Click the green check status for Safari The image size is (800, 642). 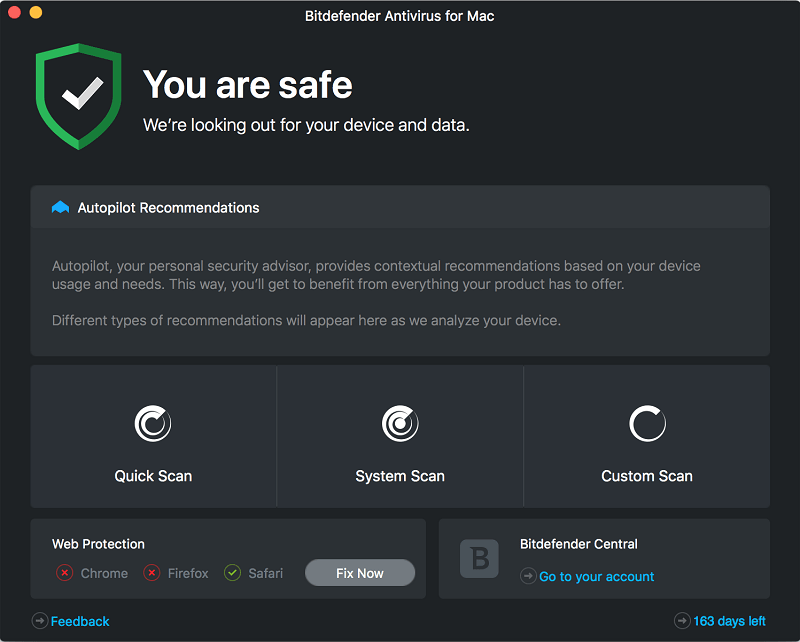(232, 573)
